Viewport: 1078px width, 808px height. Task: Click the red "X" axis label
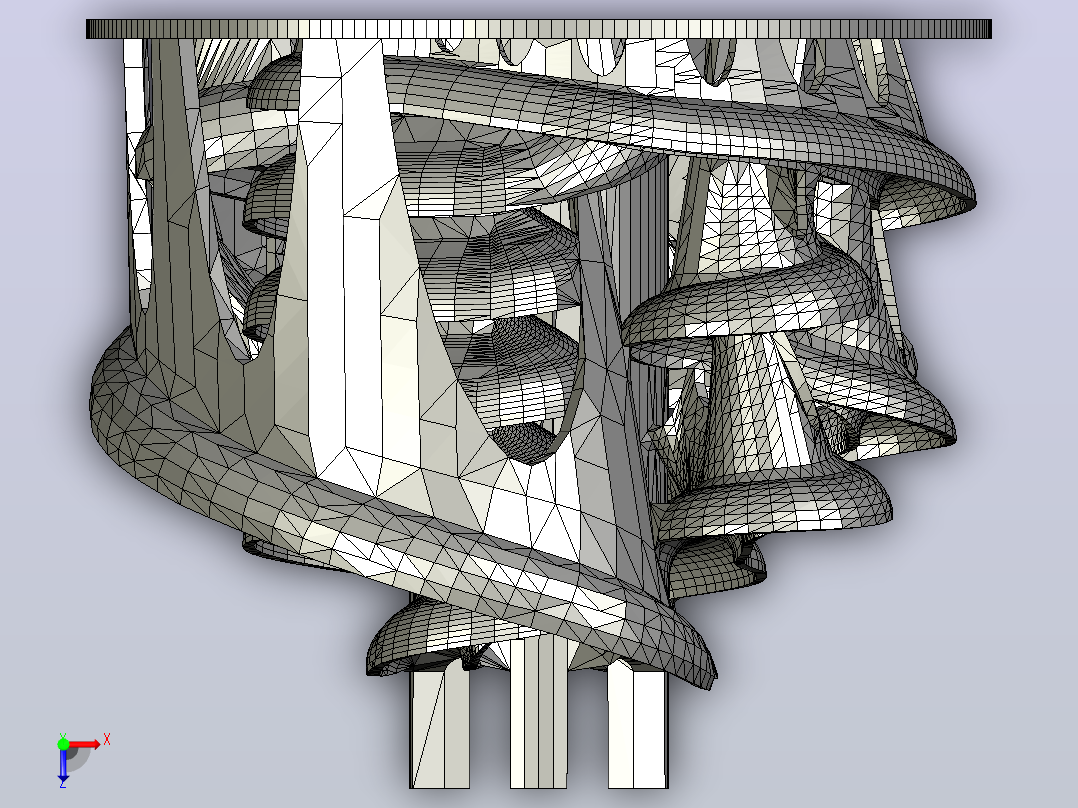tap(107, 740)
